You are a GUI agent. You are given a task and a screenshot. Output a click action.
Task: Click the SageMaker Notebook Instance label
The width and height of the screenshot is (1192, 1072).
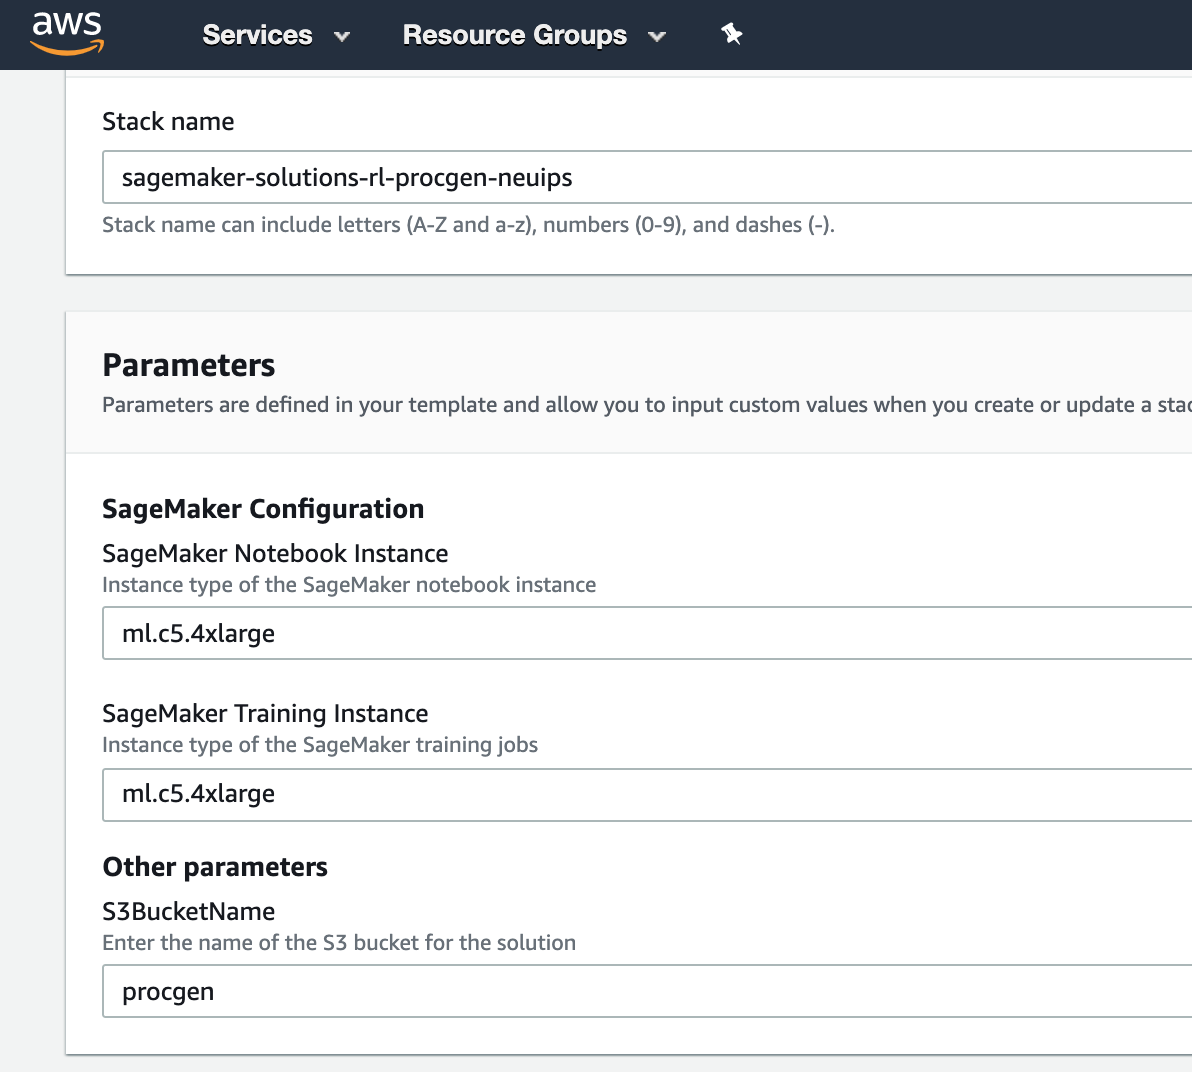(275, 553)
